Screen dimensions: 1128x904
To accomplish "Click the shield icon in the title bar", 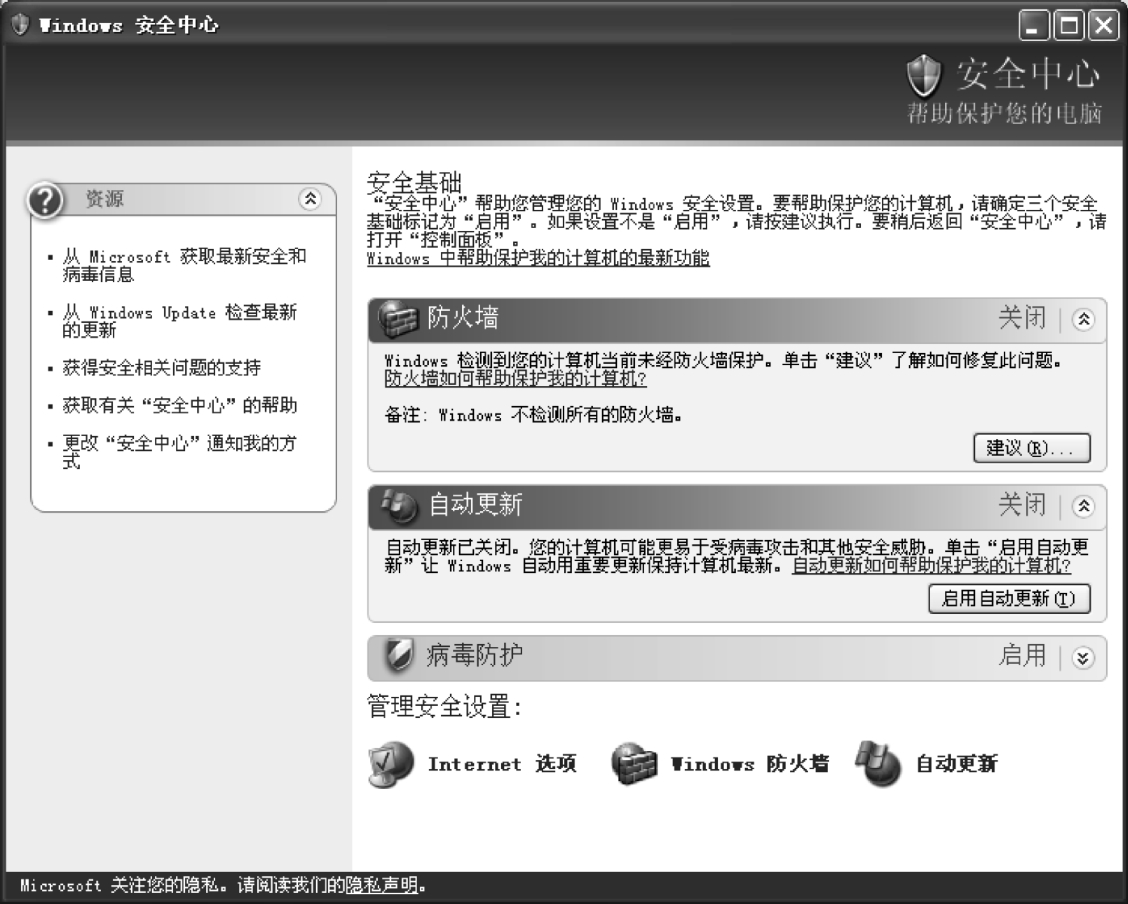I will pos(20,24).
